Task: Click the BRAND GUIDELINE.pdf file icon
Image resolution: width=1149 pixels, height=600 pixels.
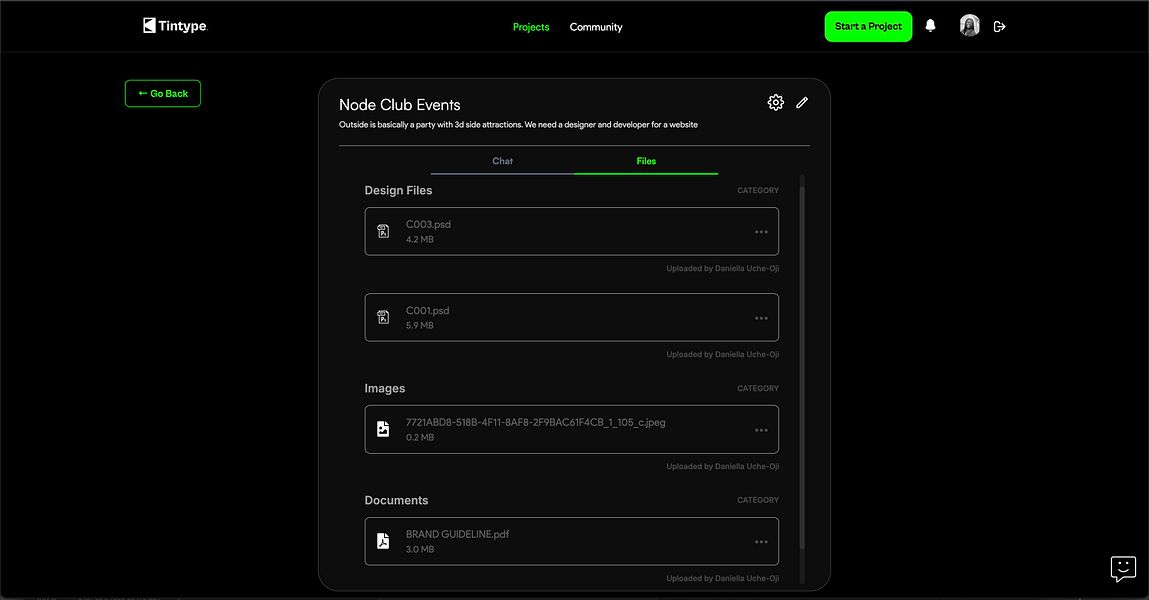Action: coord(383,541)
